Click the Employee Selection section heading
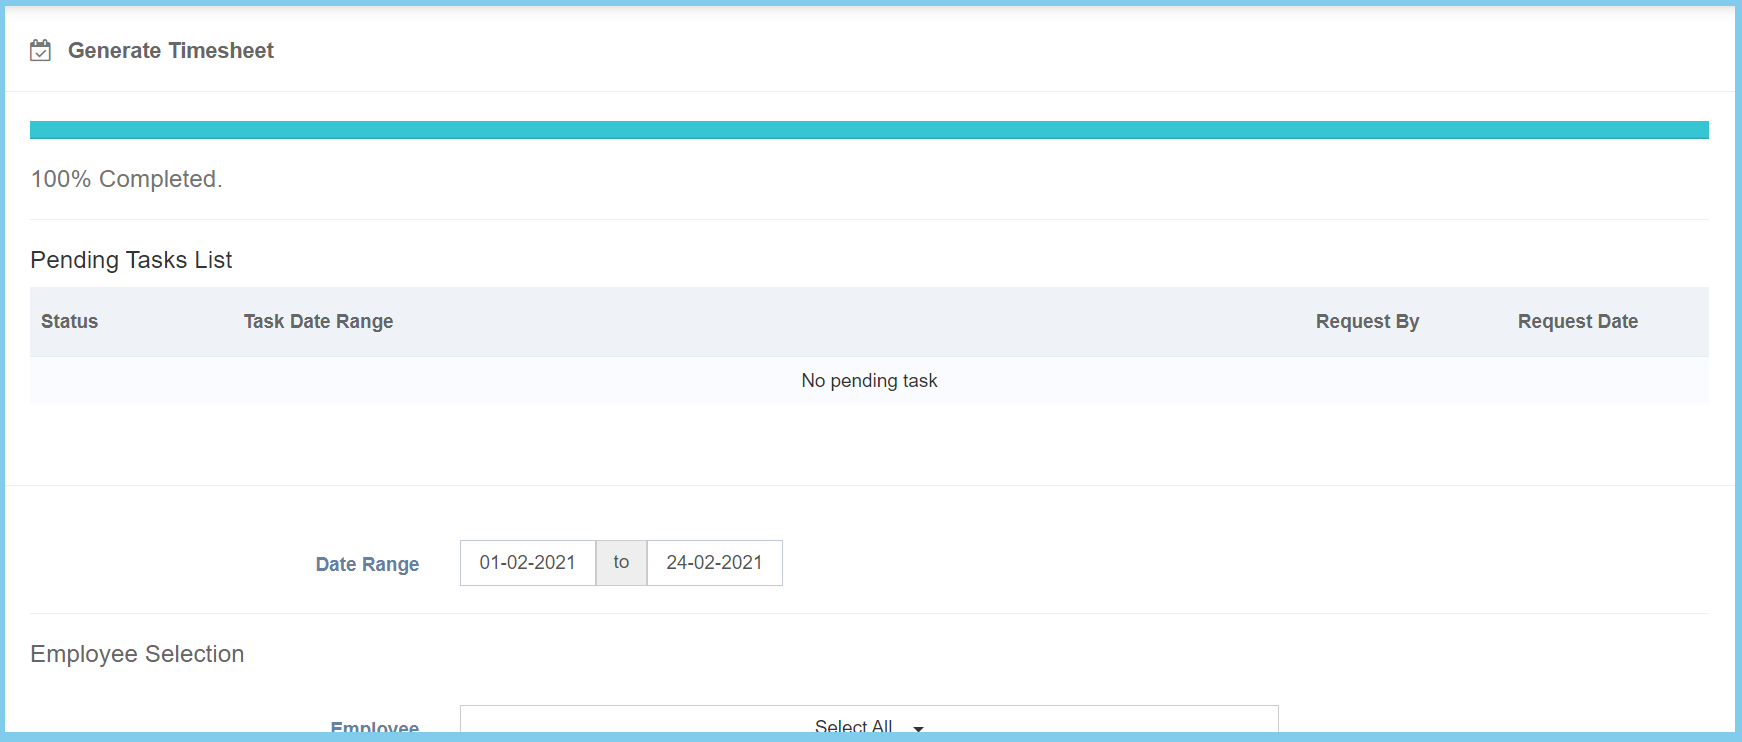Viewport: 1742px width, 742px height. 137,654
